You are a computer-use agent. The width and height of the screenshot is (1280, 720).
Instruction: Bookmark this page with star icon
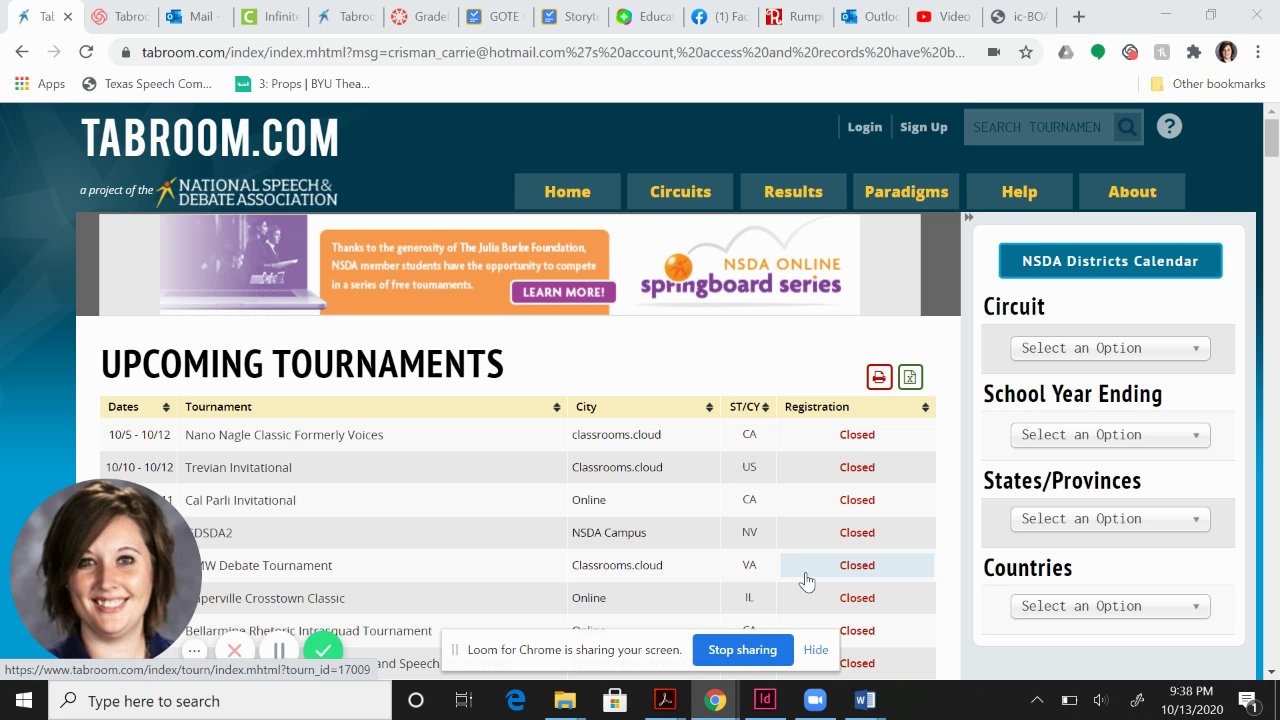1026,52
